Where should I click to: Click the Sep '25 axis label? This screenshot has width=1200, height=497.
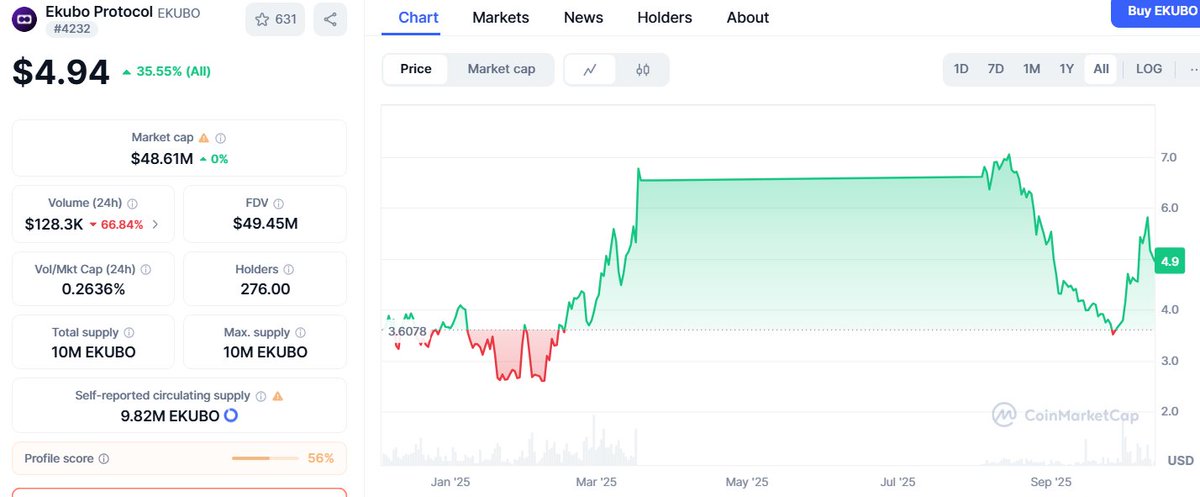pos(1051,482)
